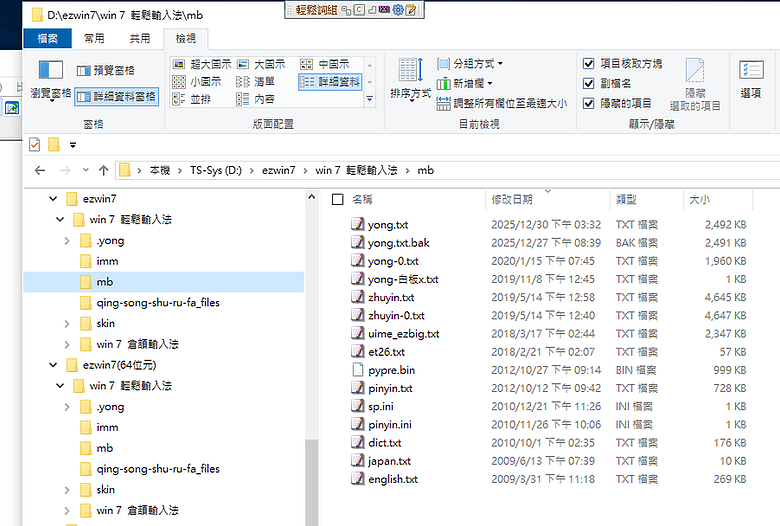Screen dimensions: 780x526
Task: Click 隱藏選取的項目 button
Action: point(695,85)
